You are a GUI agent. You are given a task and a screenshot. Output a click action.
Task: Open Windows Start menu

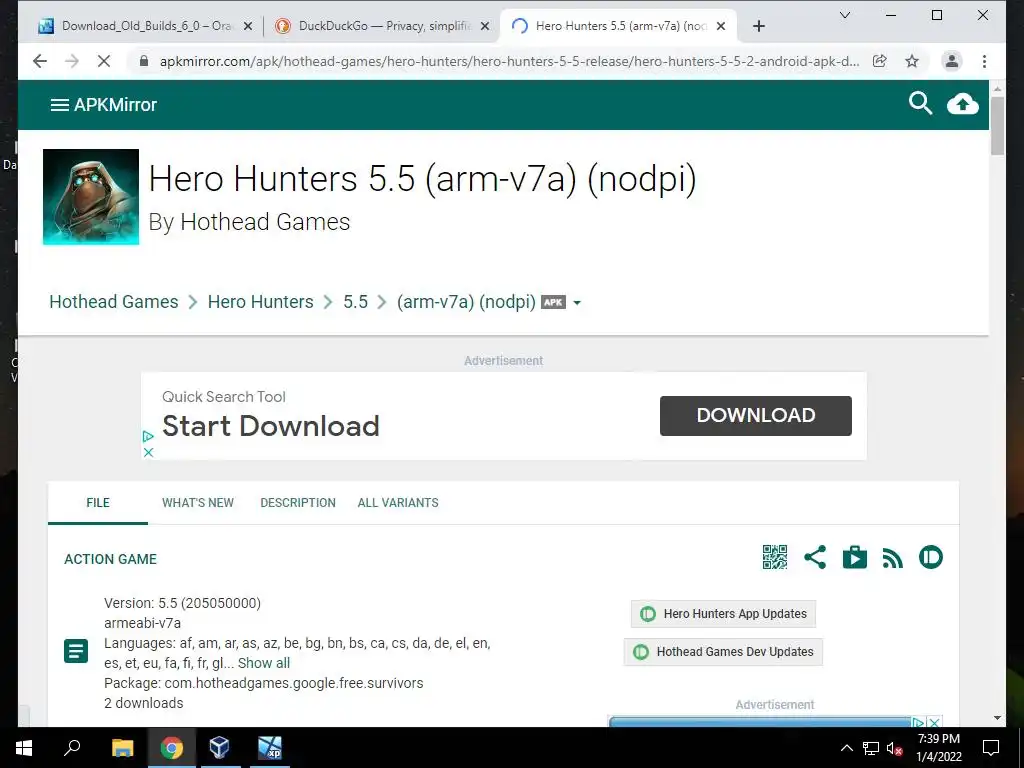[x=24, y=748]
